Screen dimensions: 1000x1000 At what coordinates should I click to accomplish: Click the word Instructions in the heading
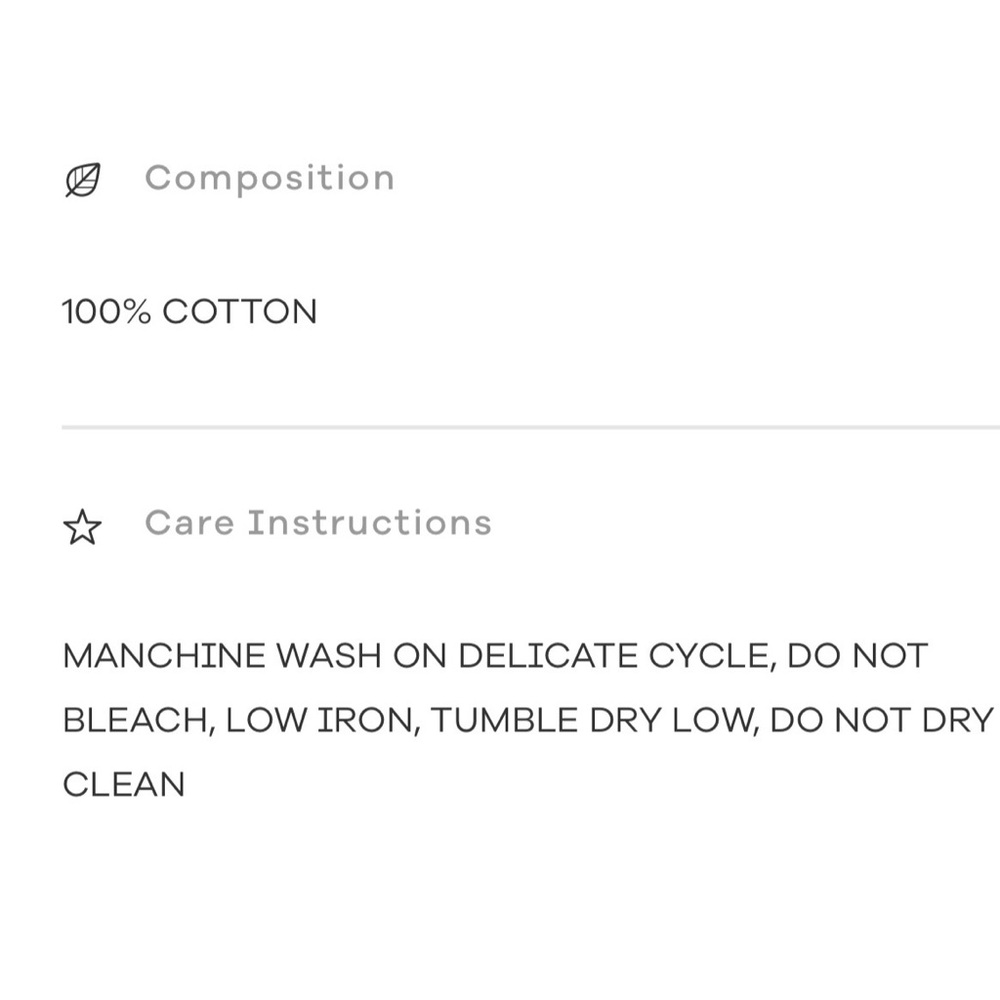[369, 522]
